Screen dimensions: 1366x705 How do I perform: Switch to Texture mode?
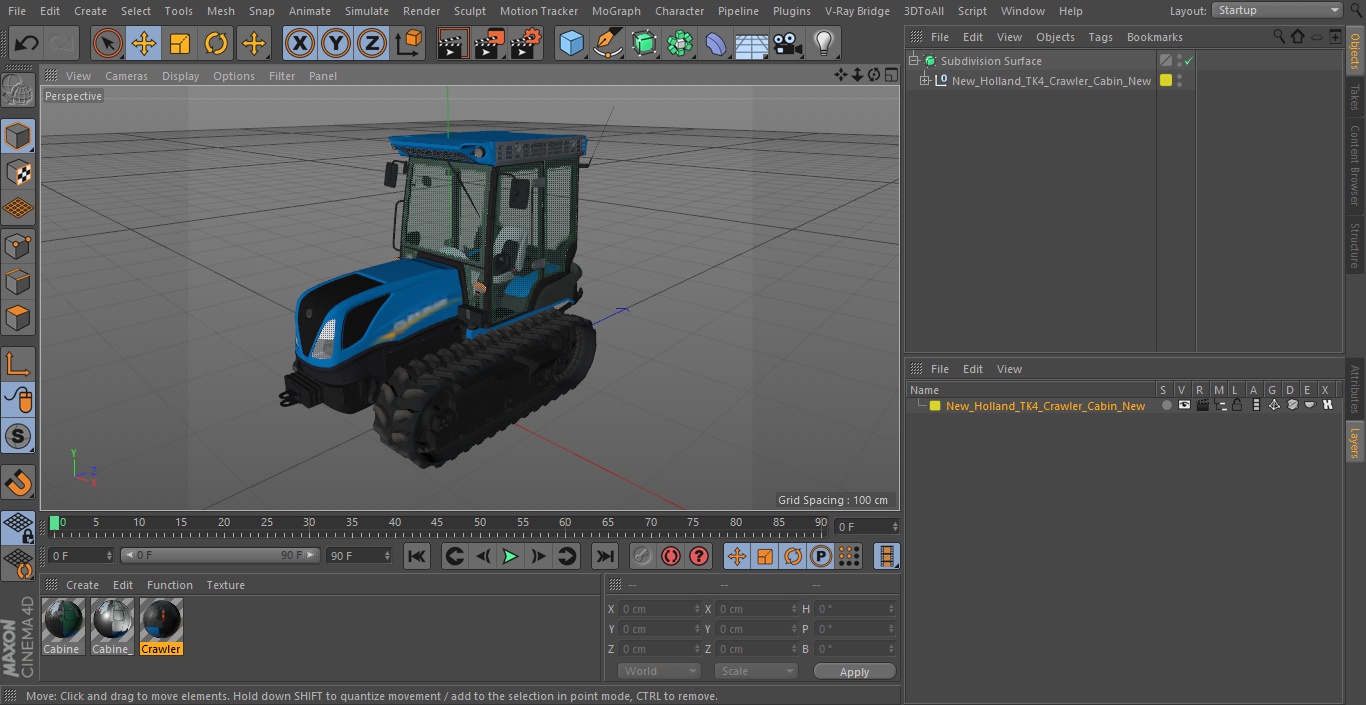click(18, 172)
